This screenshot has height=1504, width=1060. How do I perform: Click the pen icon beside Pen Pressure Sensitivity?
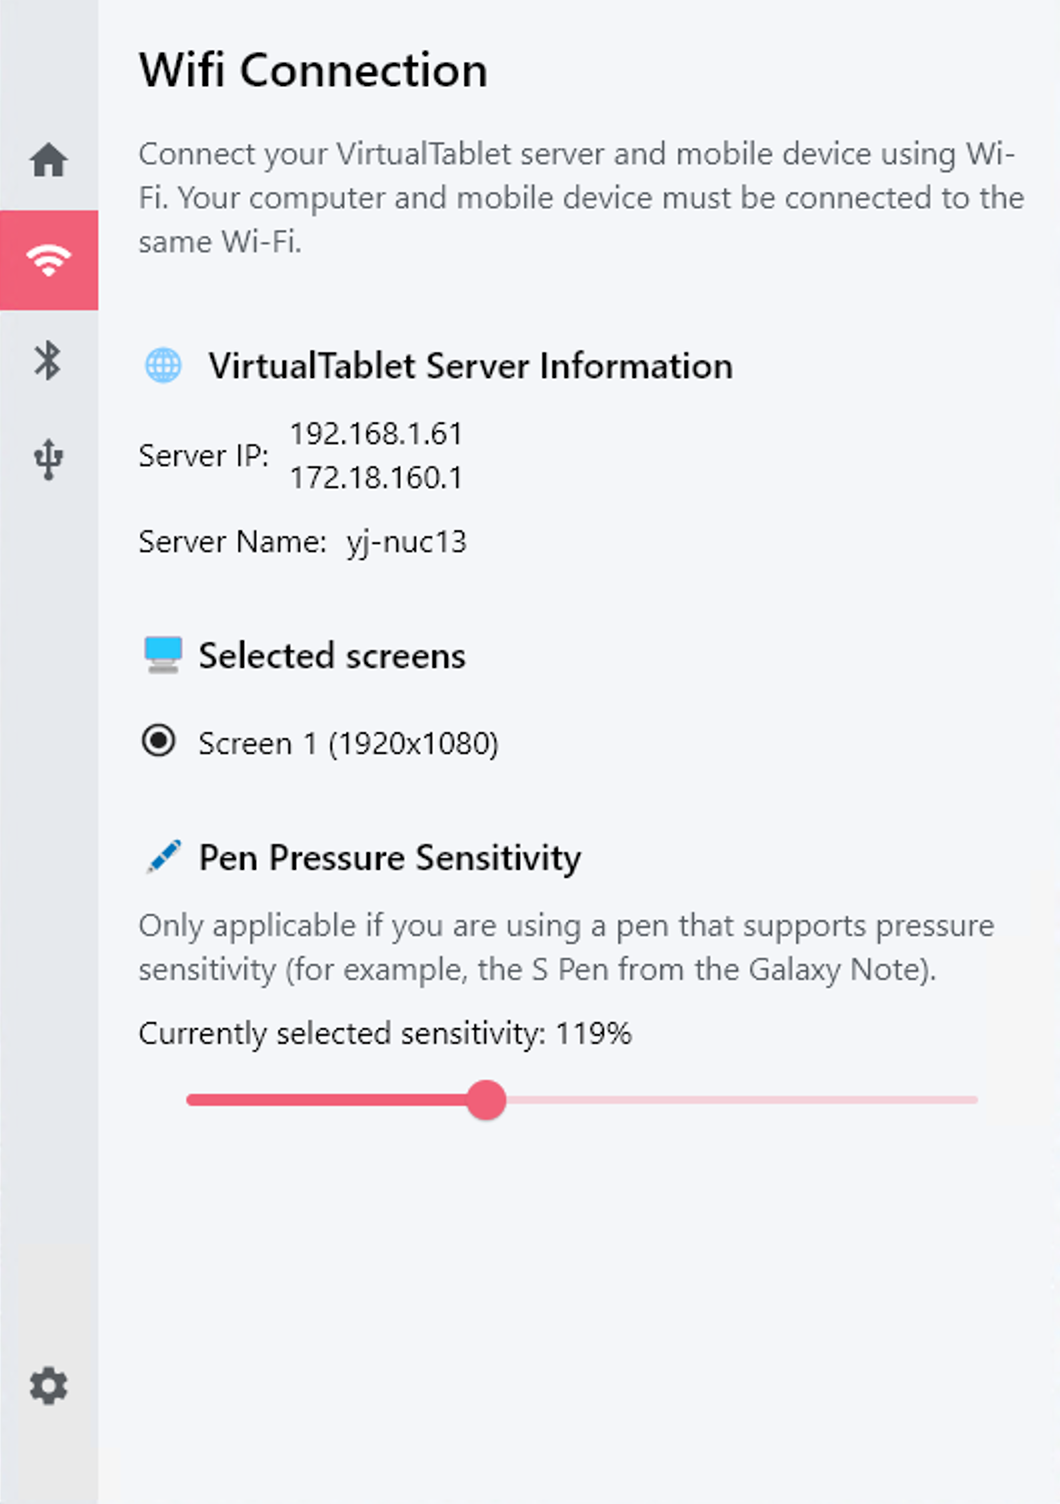point(162,856)
